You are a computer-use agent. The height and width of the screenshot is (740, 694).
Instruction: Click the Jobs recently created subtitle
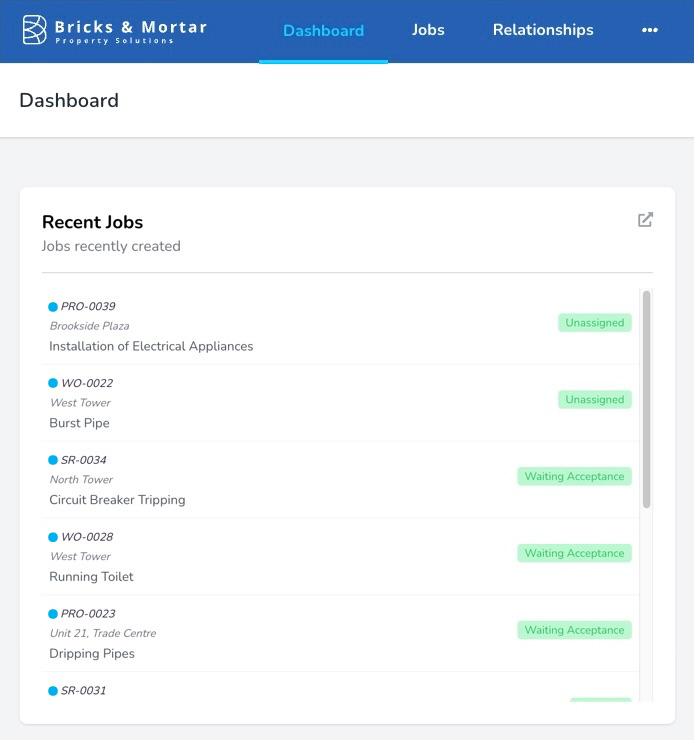[x=111, y=246]
